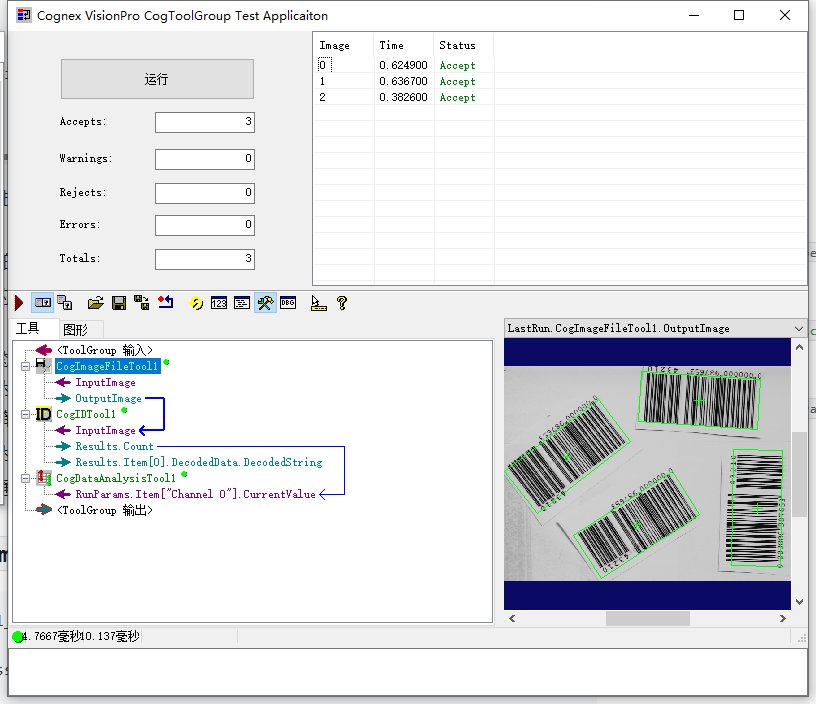The width and height of the screenshot is (816, 704).
Task: Click the Status column header
Action: 464,45
